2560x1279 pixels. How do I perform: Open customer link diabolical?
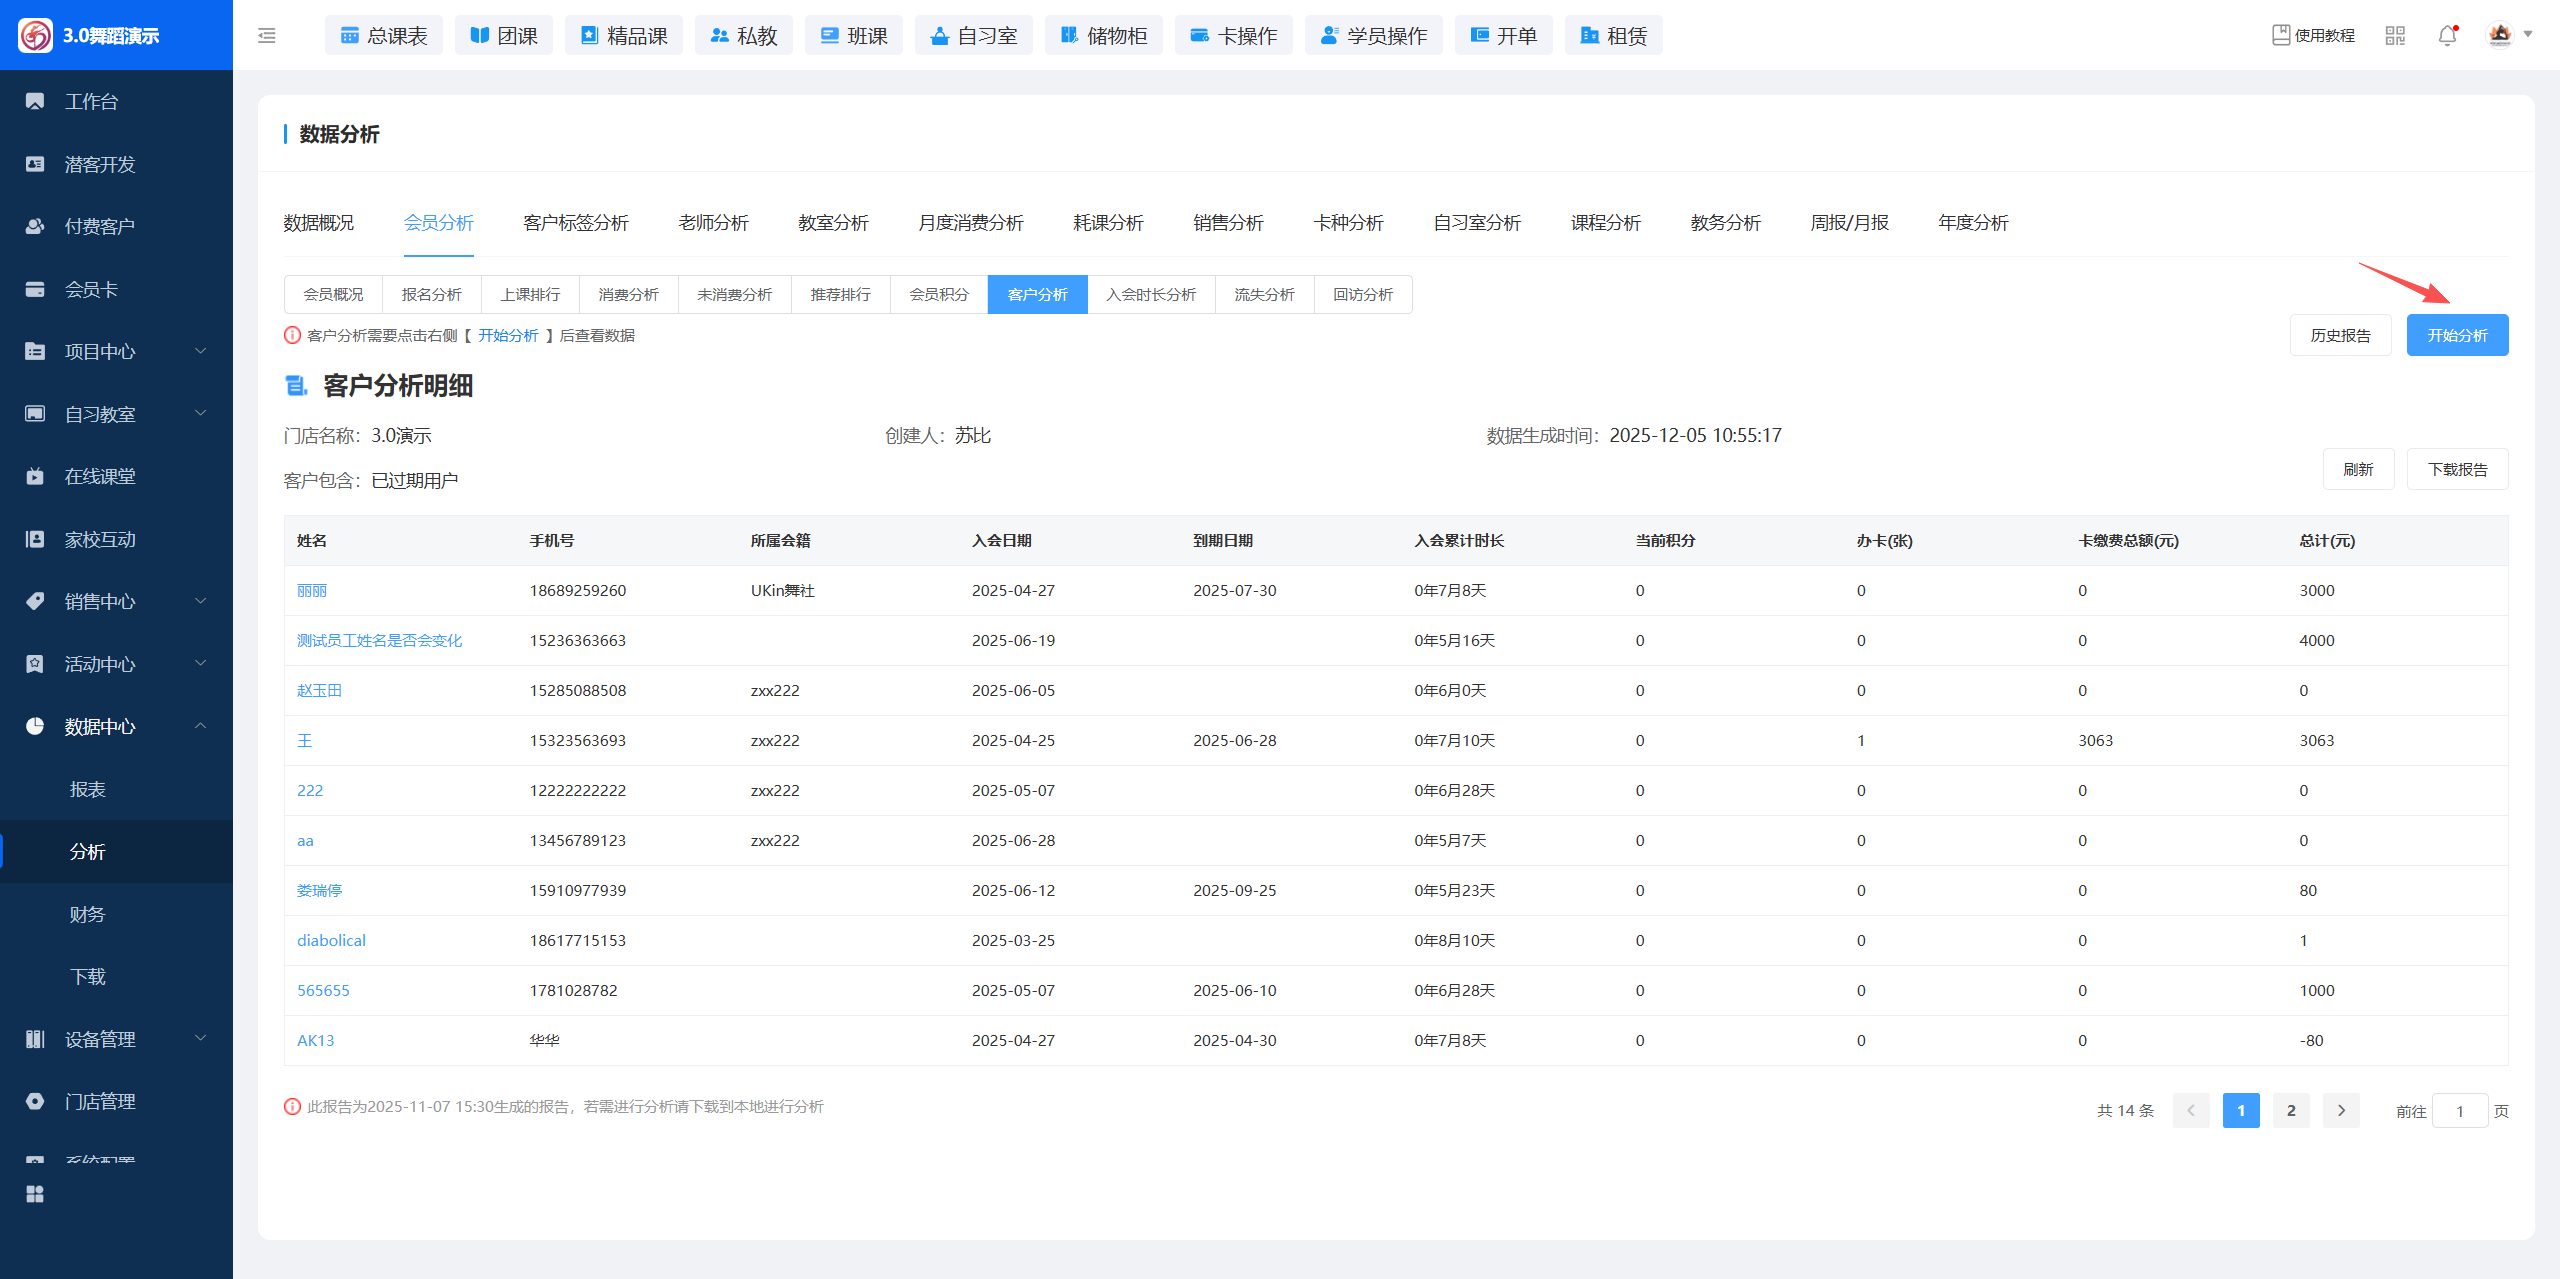point(331,940)
